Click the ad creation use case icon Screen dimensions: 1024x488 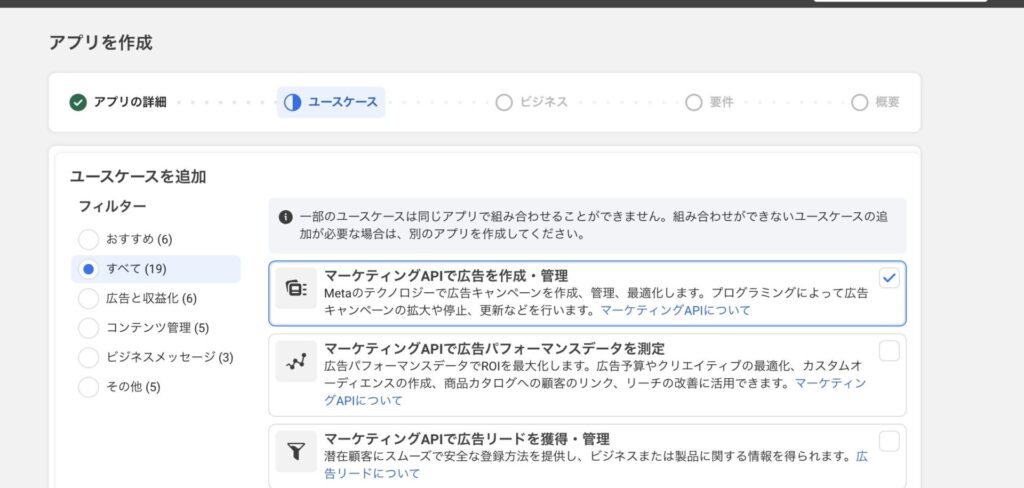pyautogui.click(x=296, y=288)
